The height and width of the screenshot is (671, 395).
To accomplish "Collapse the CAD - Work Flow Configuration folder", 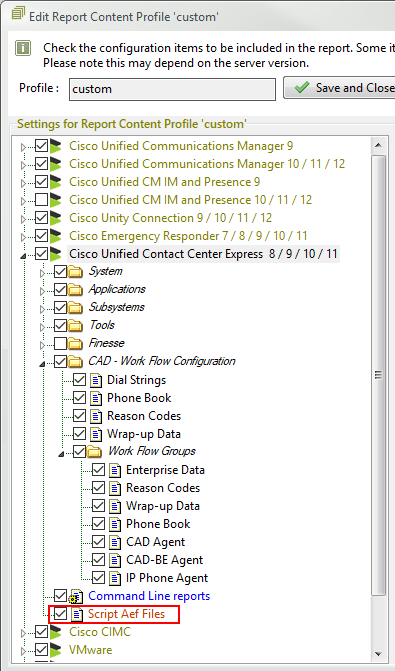I will (42, 364).
